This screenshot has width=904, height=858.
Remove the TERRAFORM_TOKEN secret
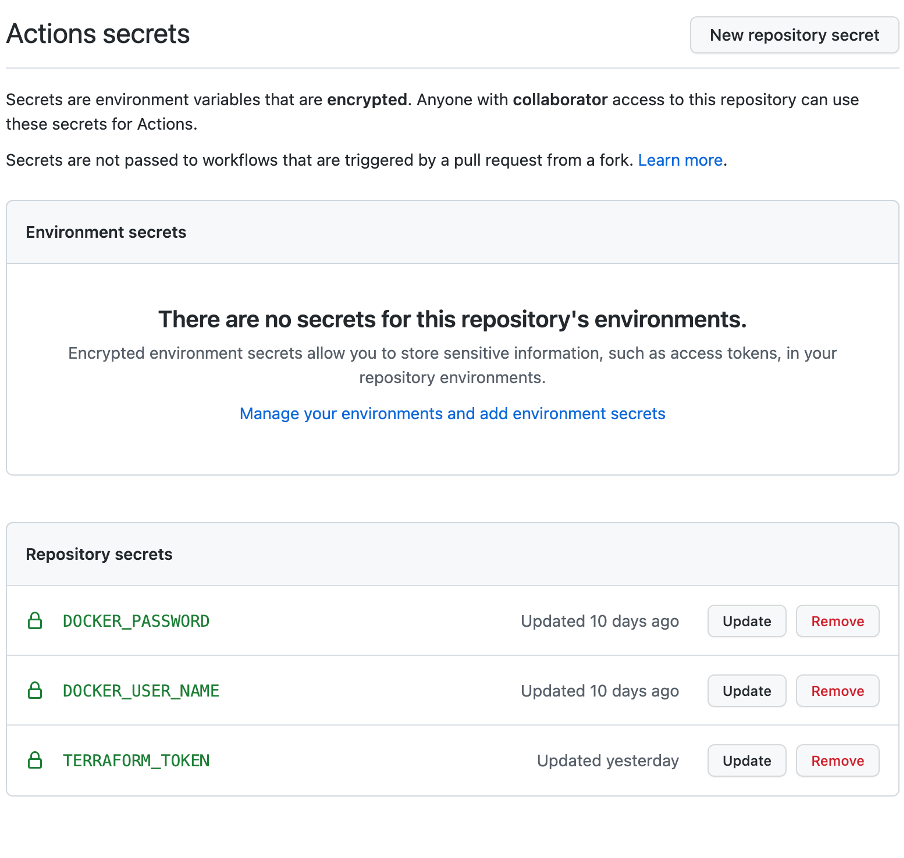[837, 760]
